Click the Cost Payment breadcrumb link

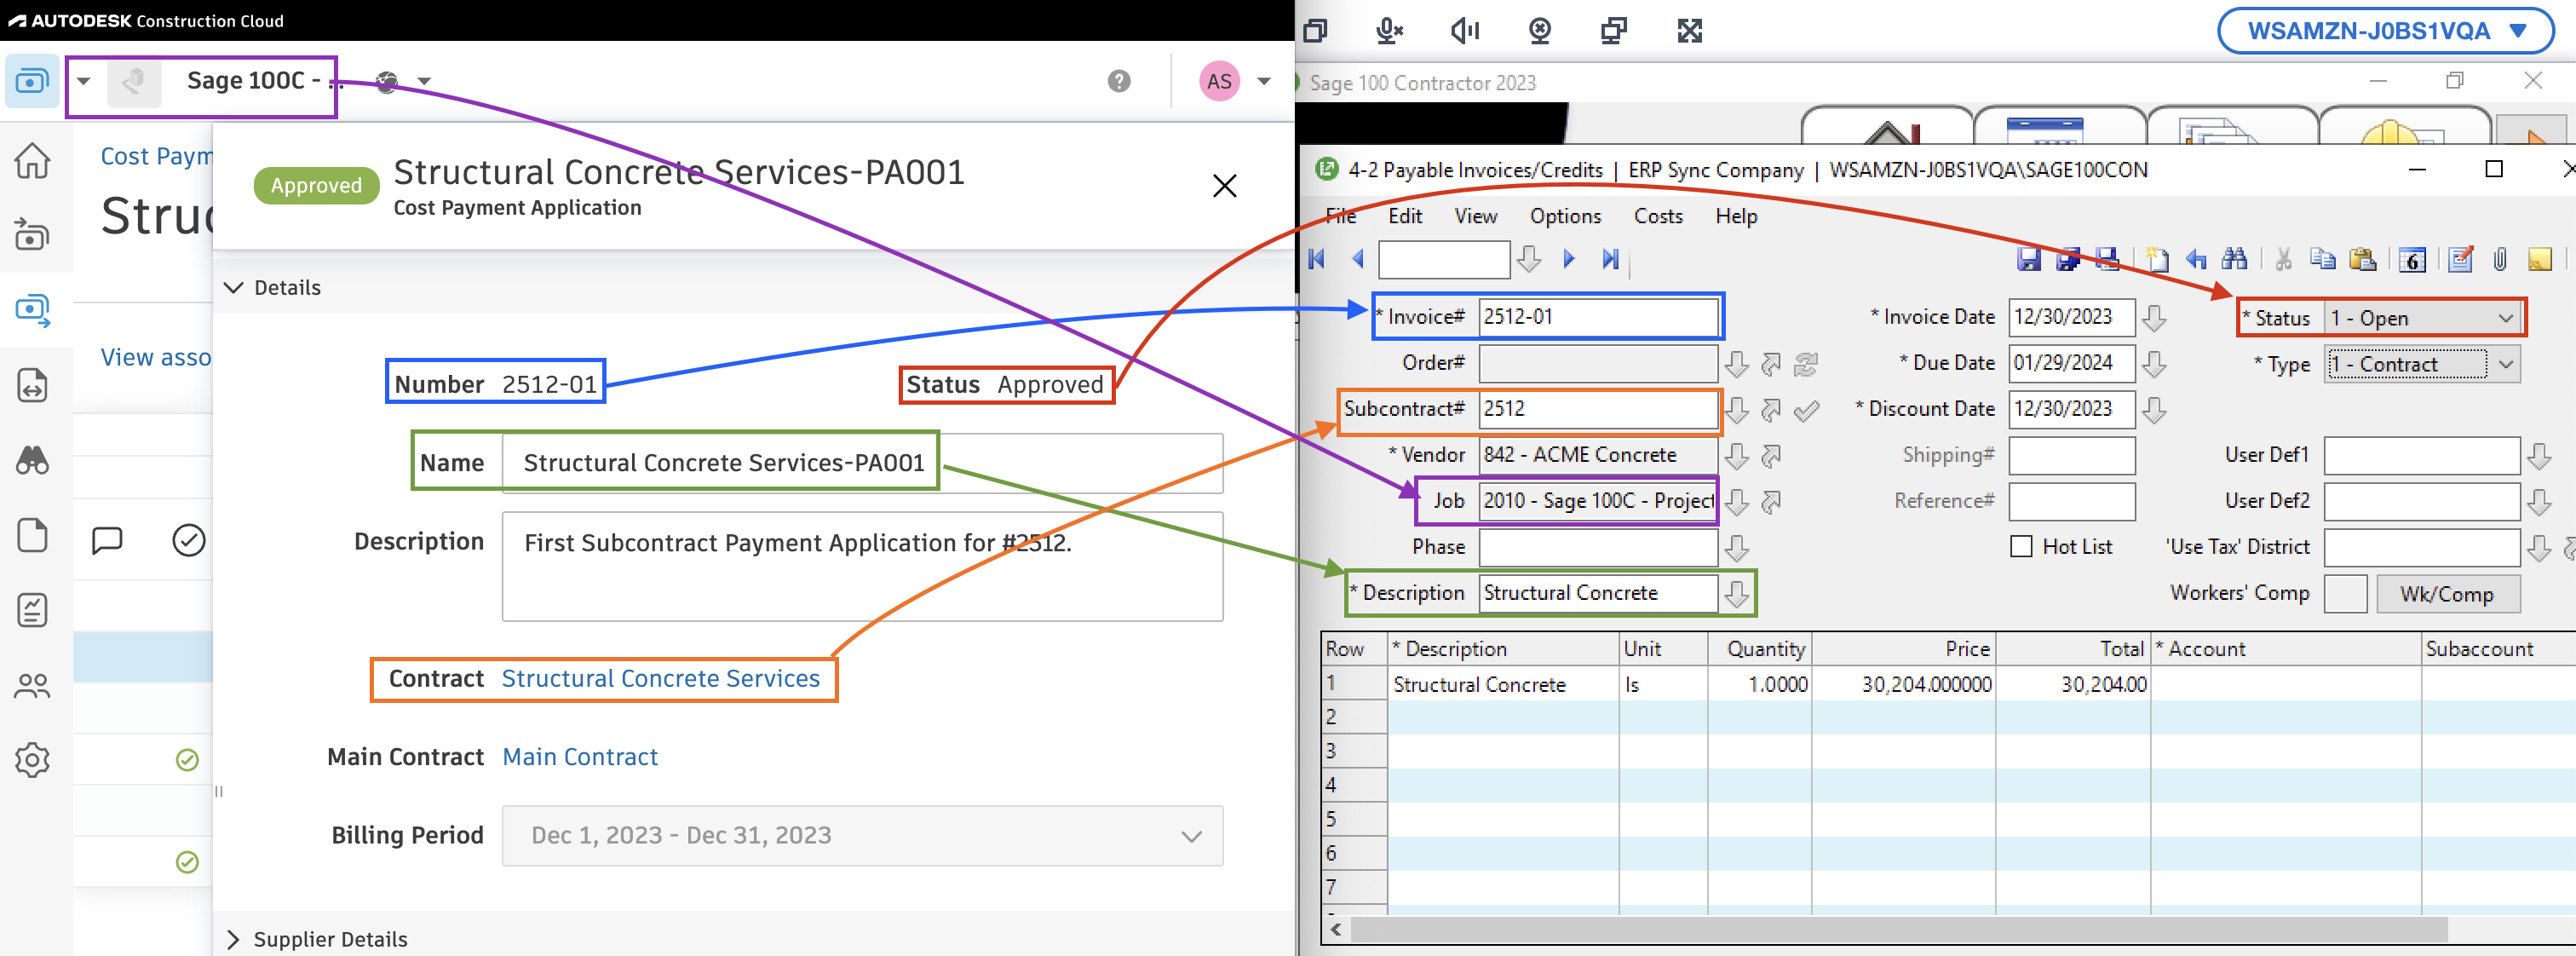(x=156, y=156)
